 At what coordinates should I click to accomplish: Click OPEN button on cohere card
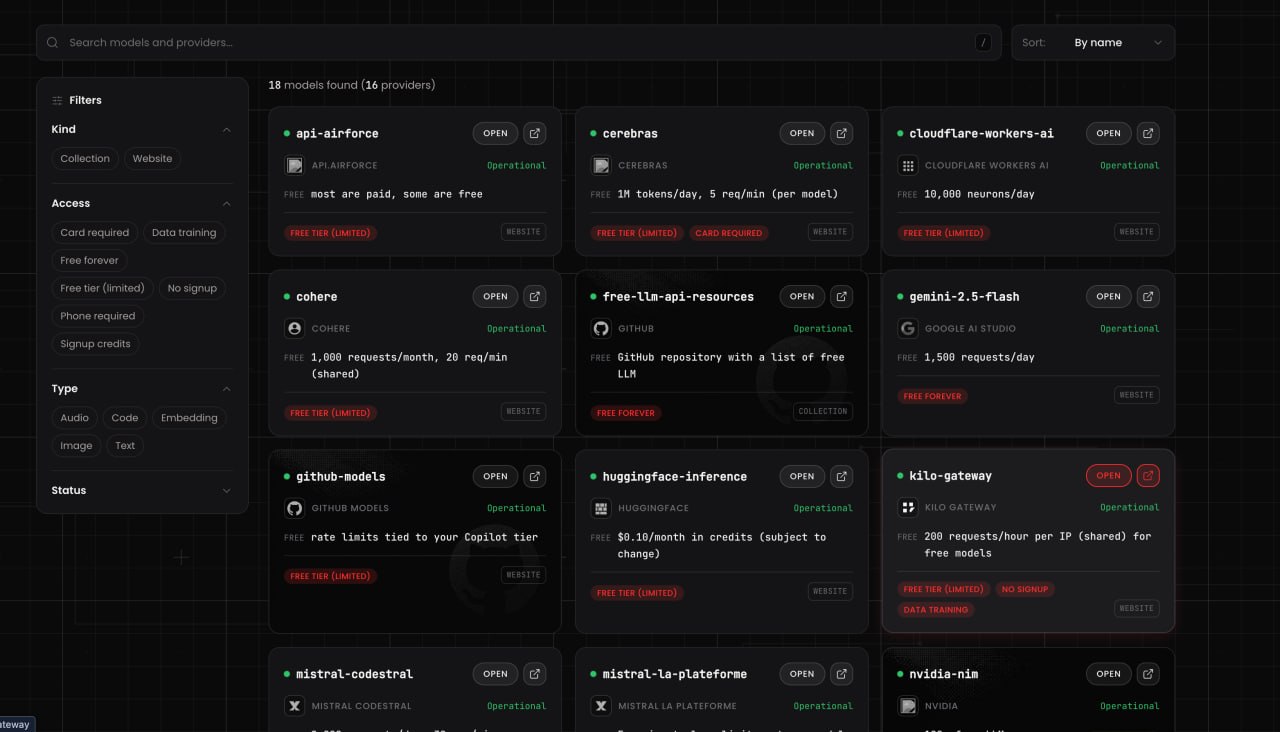[495, 296]
